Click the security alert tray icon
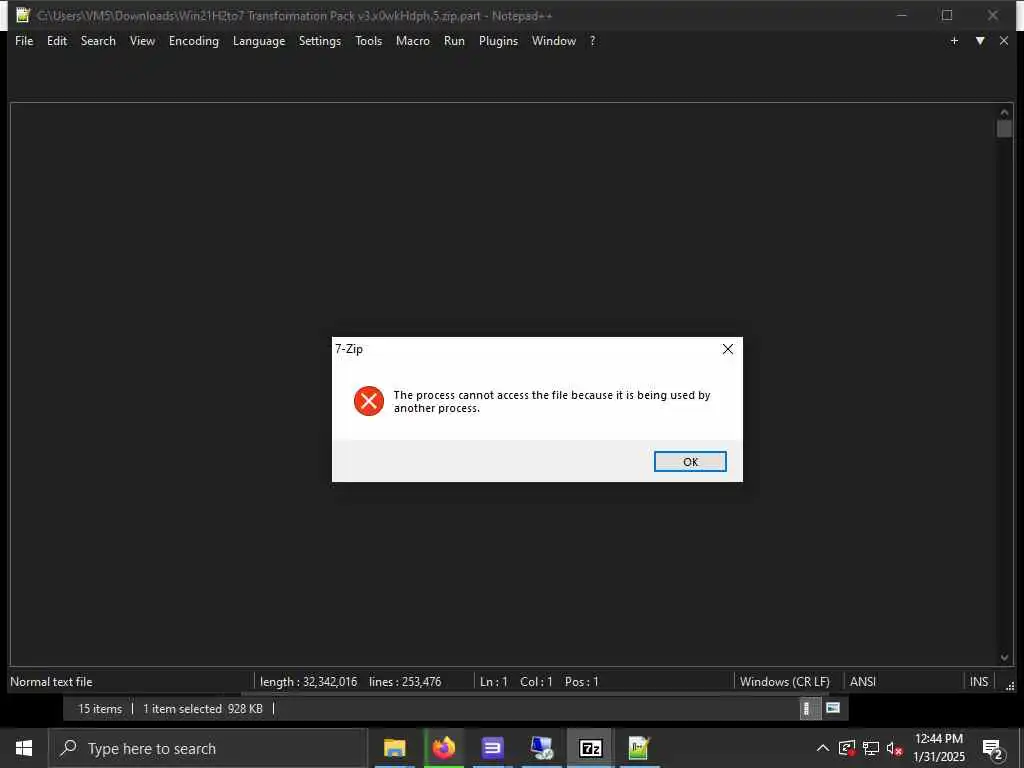 (847, 748)
